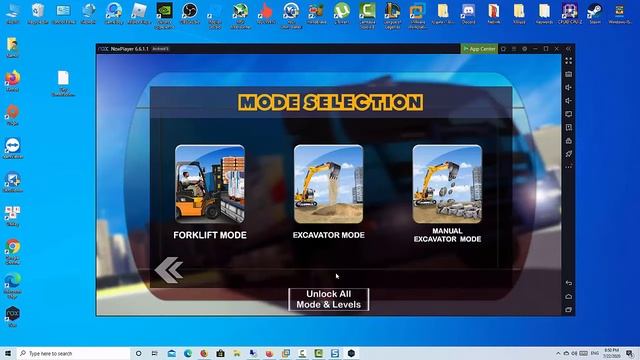This screenshot has height=360, width=640.
Task: Click the Unlock All Mode & Levels button
Action: click(329, 299)
